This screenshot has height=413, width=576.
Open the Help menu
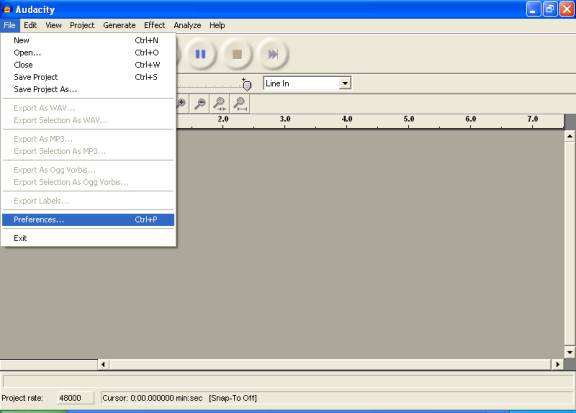click(x=217, y=25)
